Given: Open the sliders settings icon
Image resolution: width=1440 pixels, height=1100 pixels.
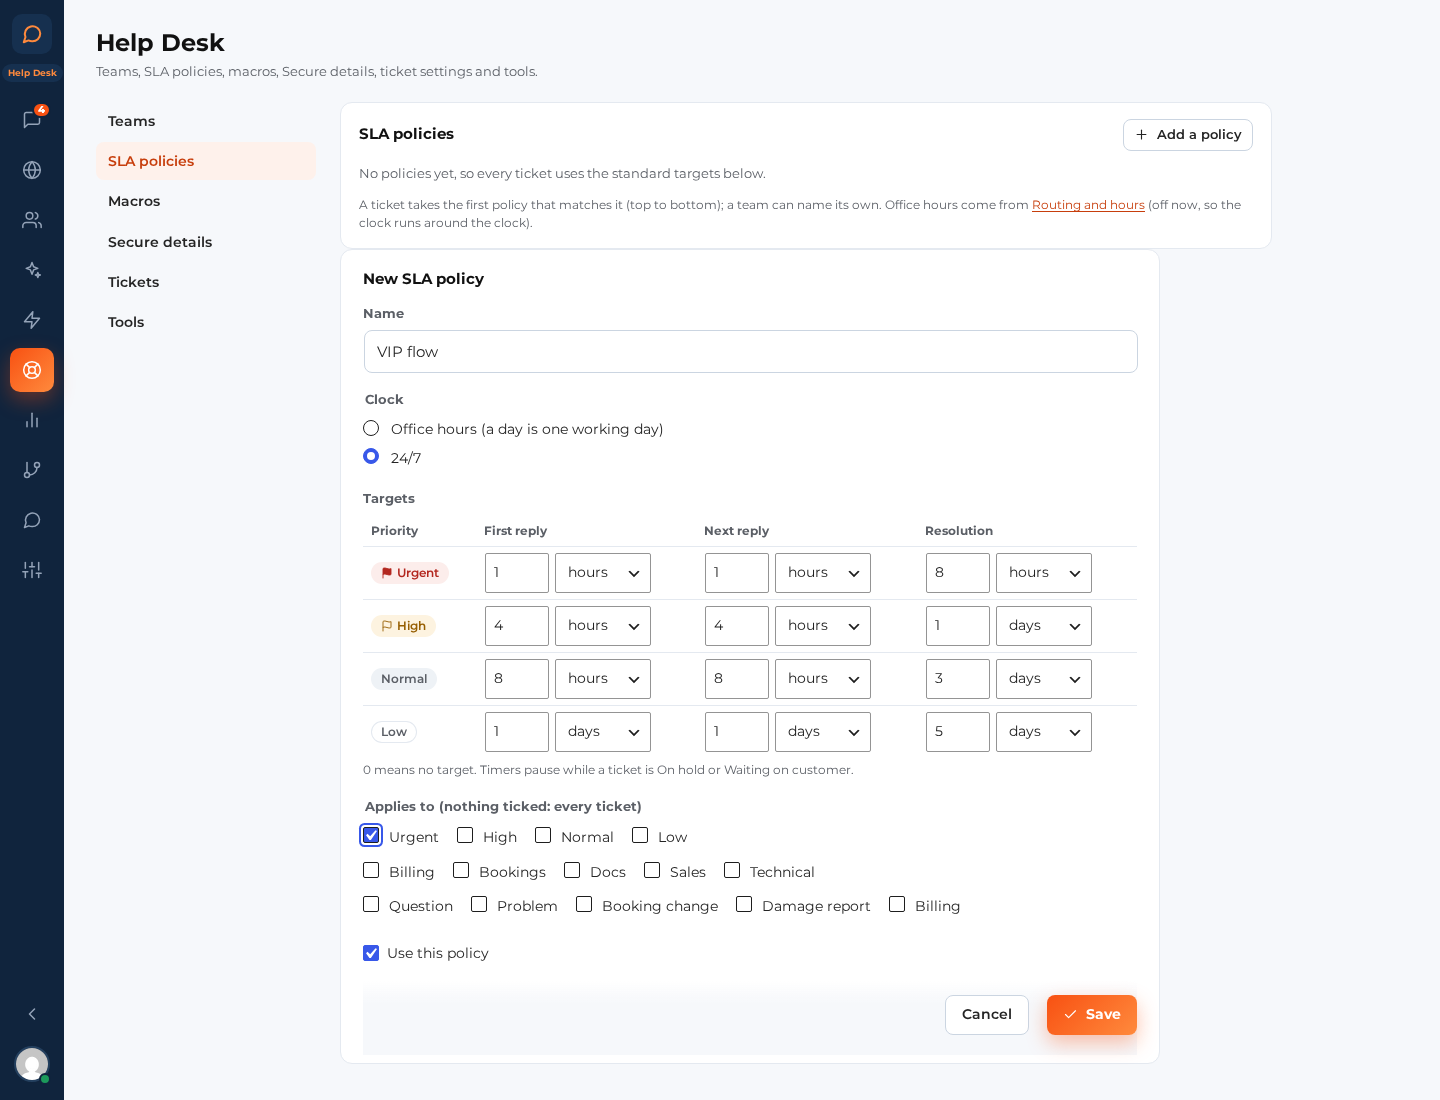Looking at the screenshot, I should pos(32,570).
